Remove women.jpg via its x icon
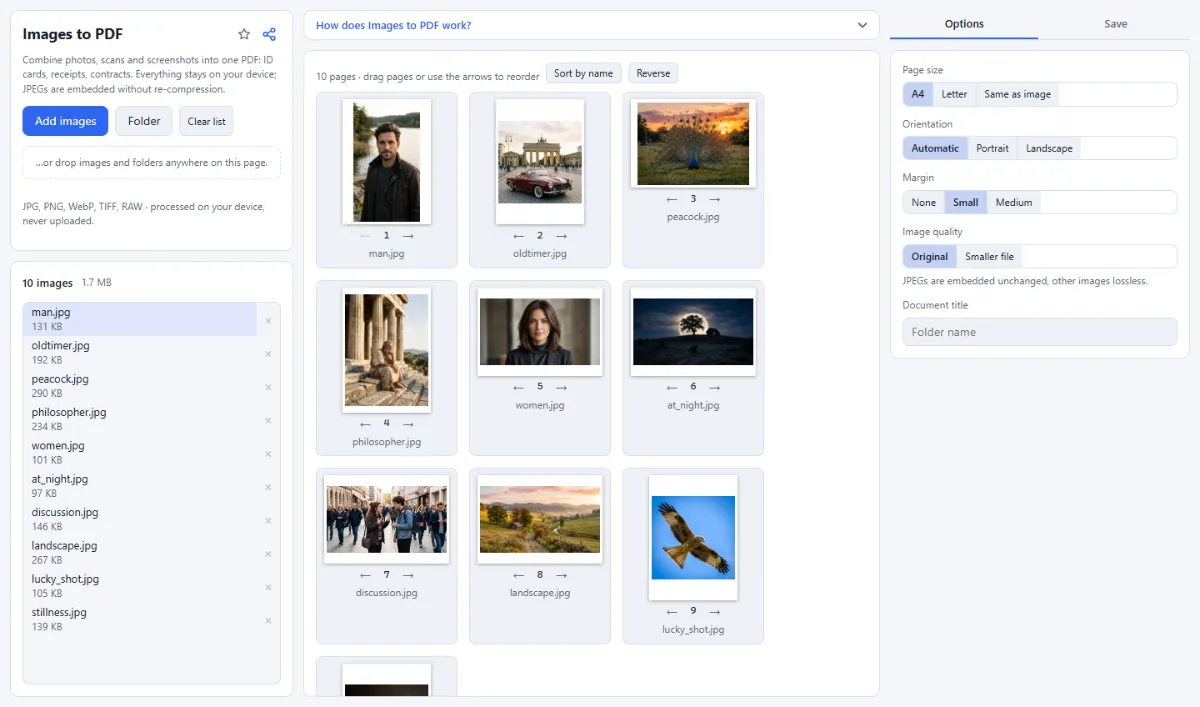 [x=268, y=454]
